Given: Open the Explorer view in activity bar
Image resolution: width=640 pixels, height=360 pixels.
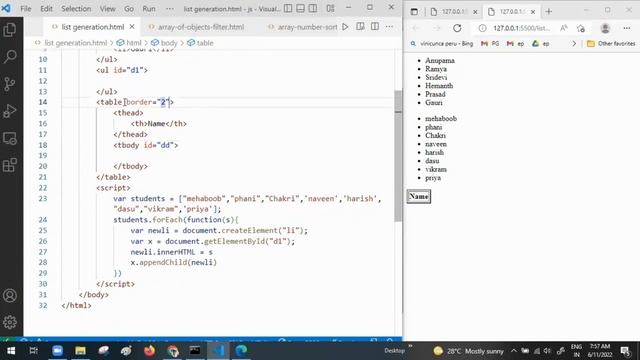Looking at the screenshot, I should (10, 30).
